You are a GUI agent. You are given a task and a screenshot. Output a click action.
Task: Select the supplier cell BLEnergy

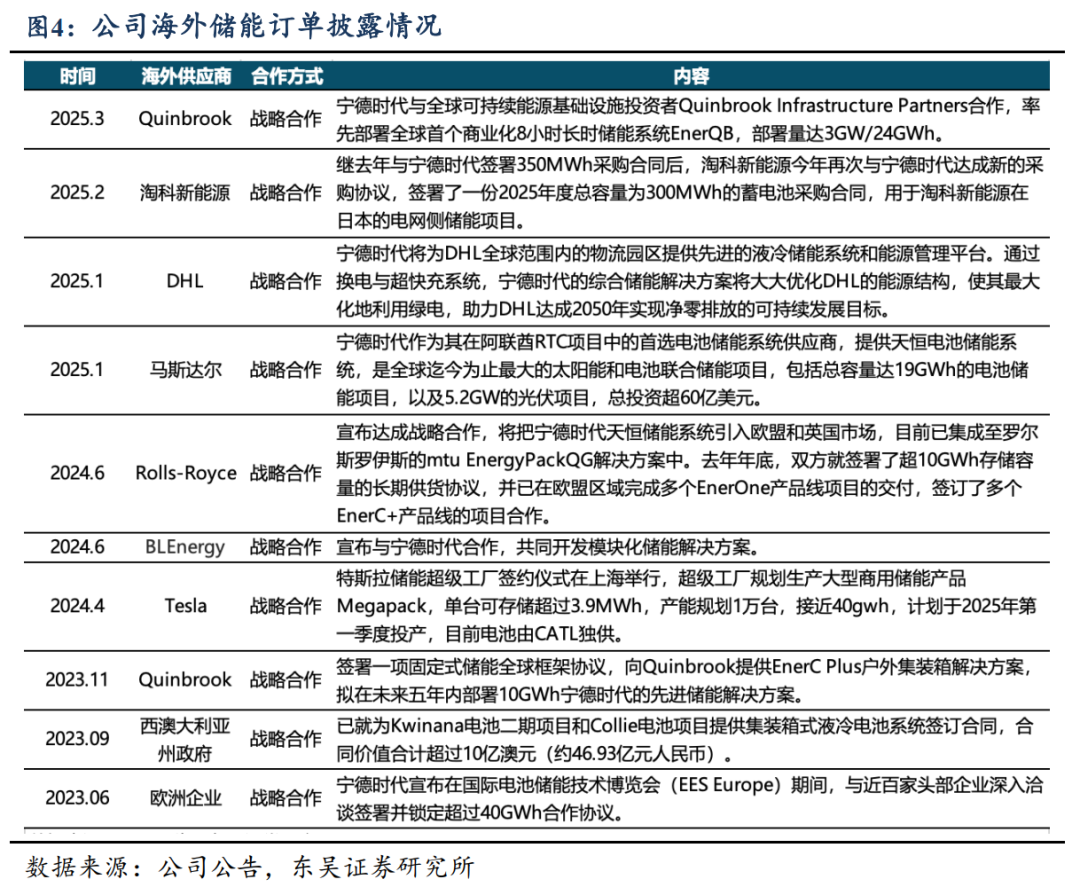[185, 547]
